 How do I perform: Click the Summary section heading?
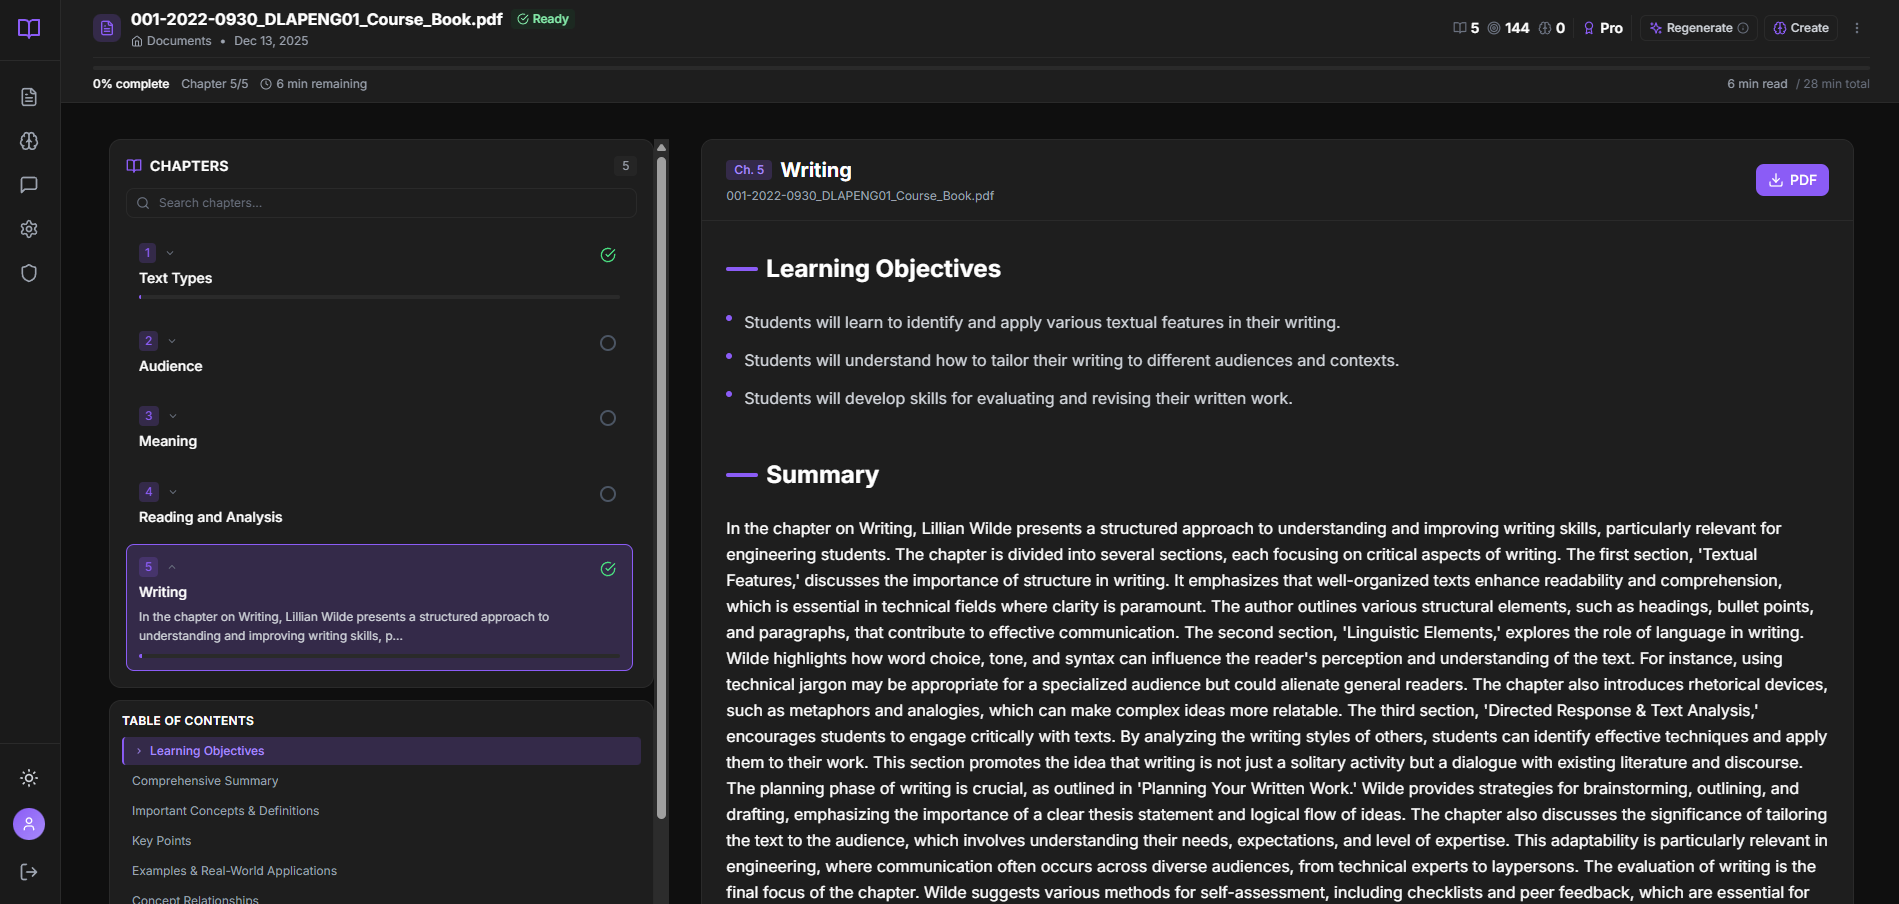pyautogui.click(x=822, y=475)
